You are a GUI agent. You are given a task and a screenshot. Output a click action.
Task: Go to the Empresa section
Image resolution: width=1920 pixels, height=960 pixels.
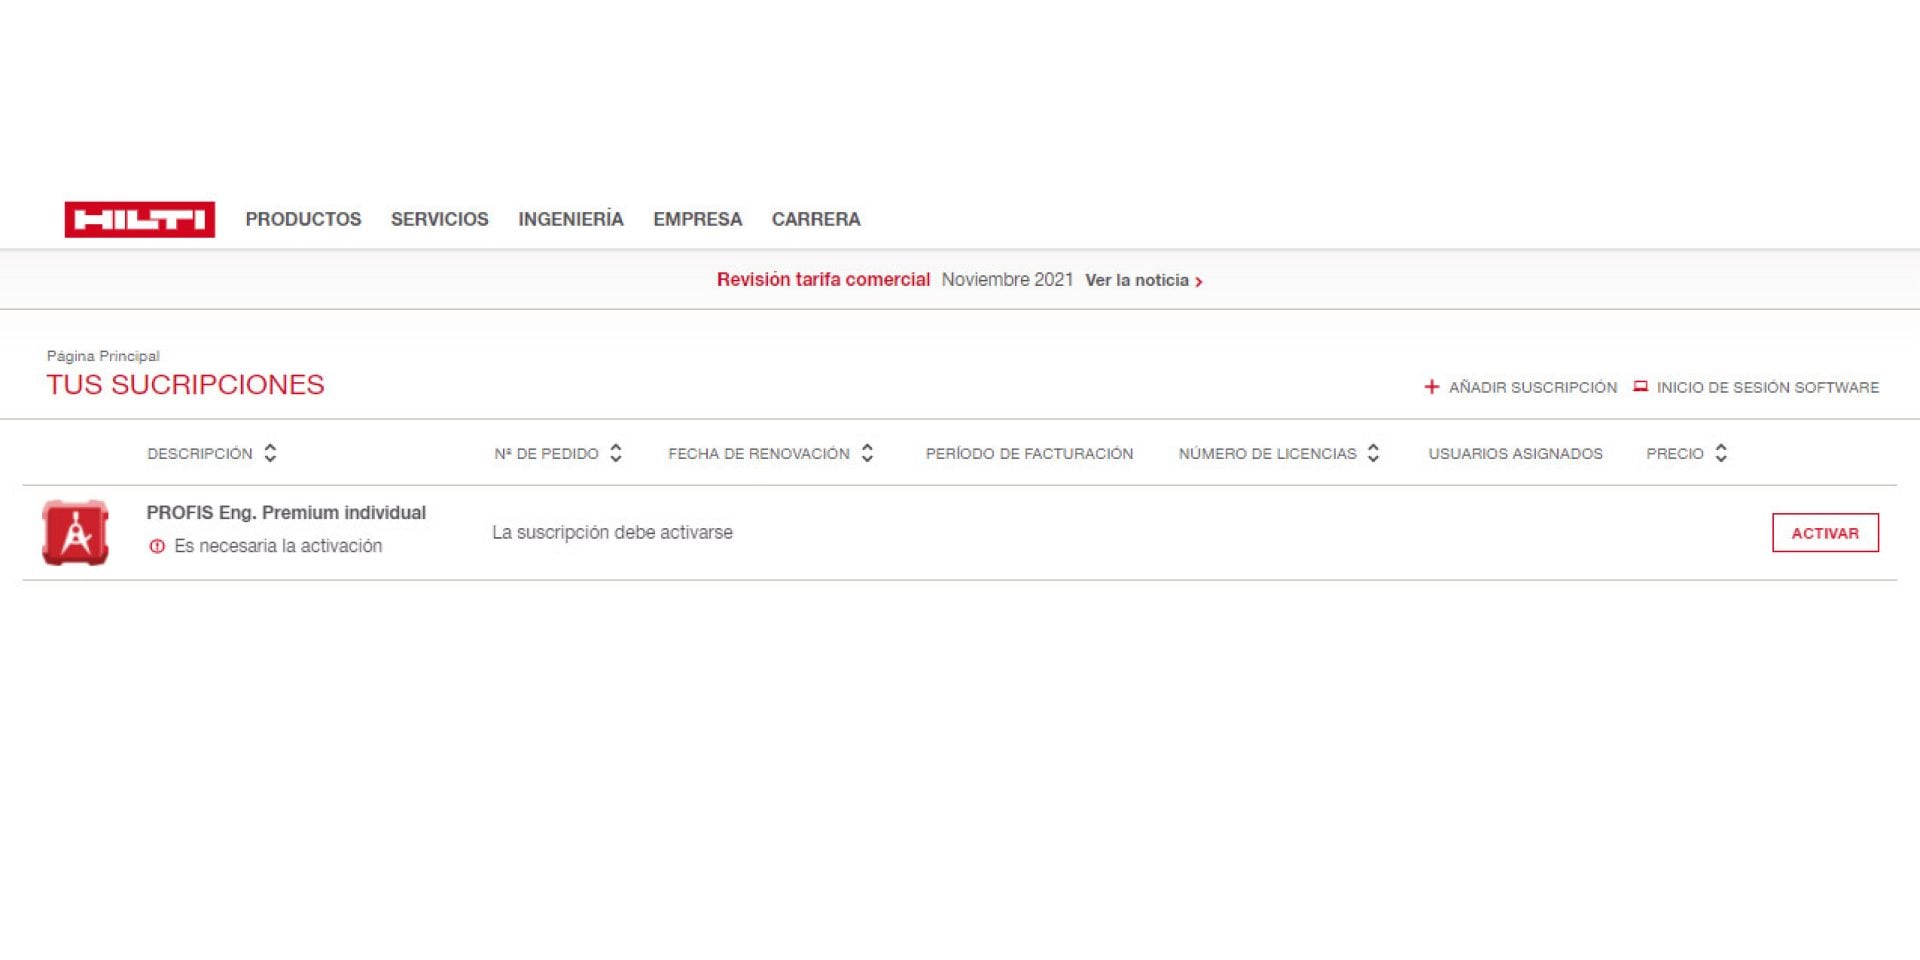coord(697,219)
